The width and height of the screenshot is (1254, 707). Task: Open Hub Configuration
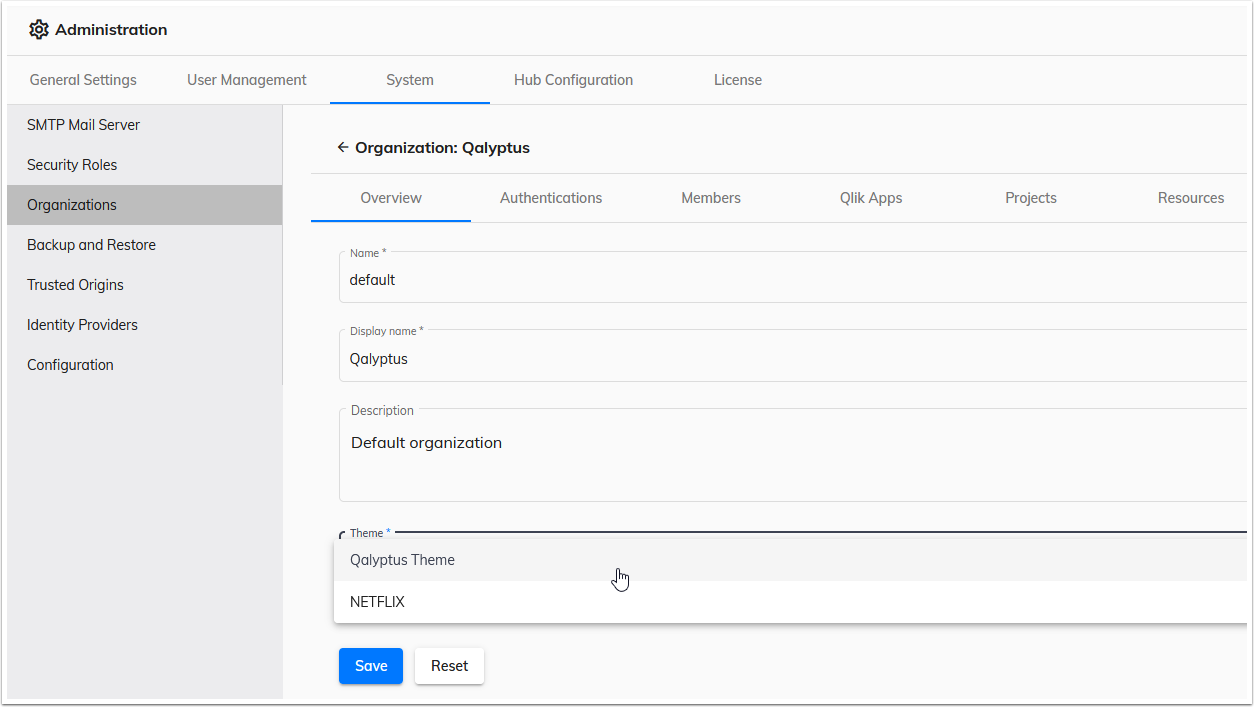tap(573, 79)
